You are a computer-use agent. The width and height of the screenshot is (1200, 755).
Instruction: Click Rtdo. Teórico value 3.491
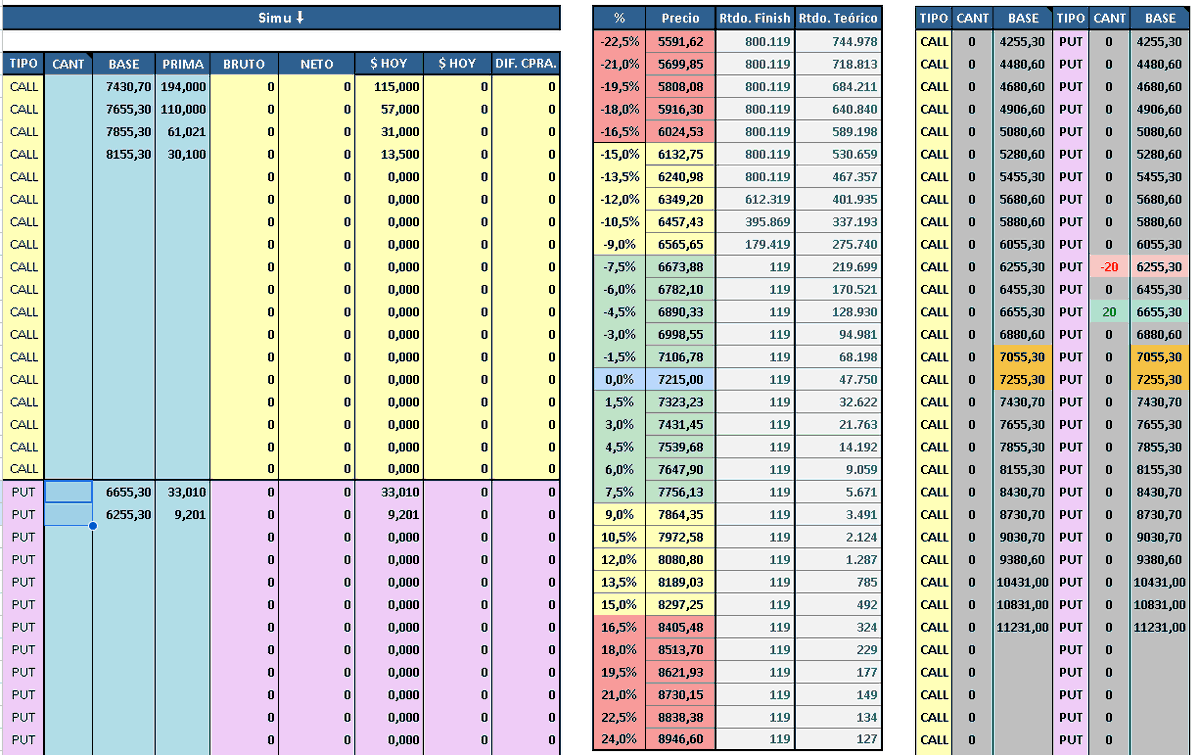pyautogui.click(x=839, y=514)
